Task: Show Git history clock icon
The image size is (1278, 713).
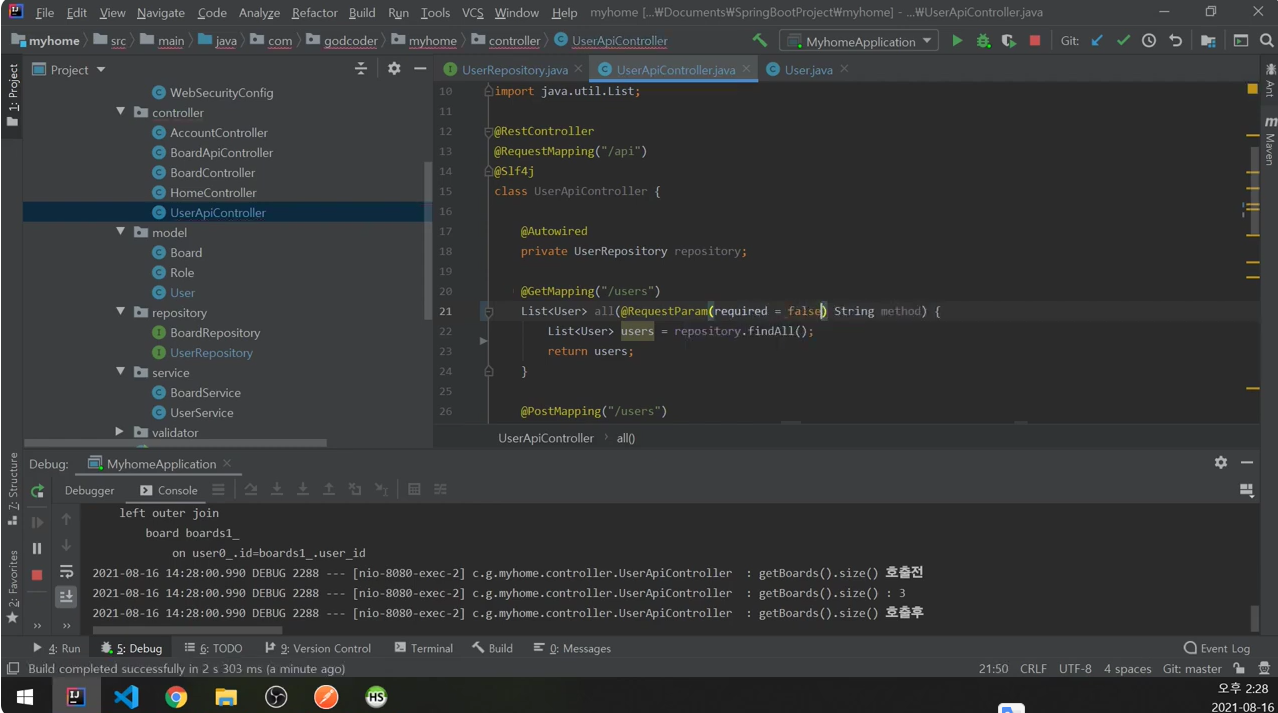Action: 1149,41
